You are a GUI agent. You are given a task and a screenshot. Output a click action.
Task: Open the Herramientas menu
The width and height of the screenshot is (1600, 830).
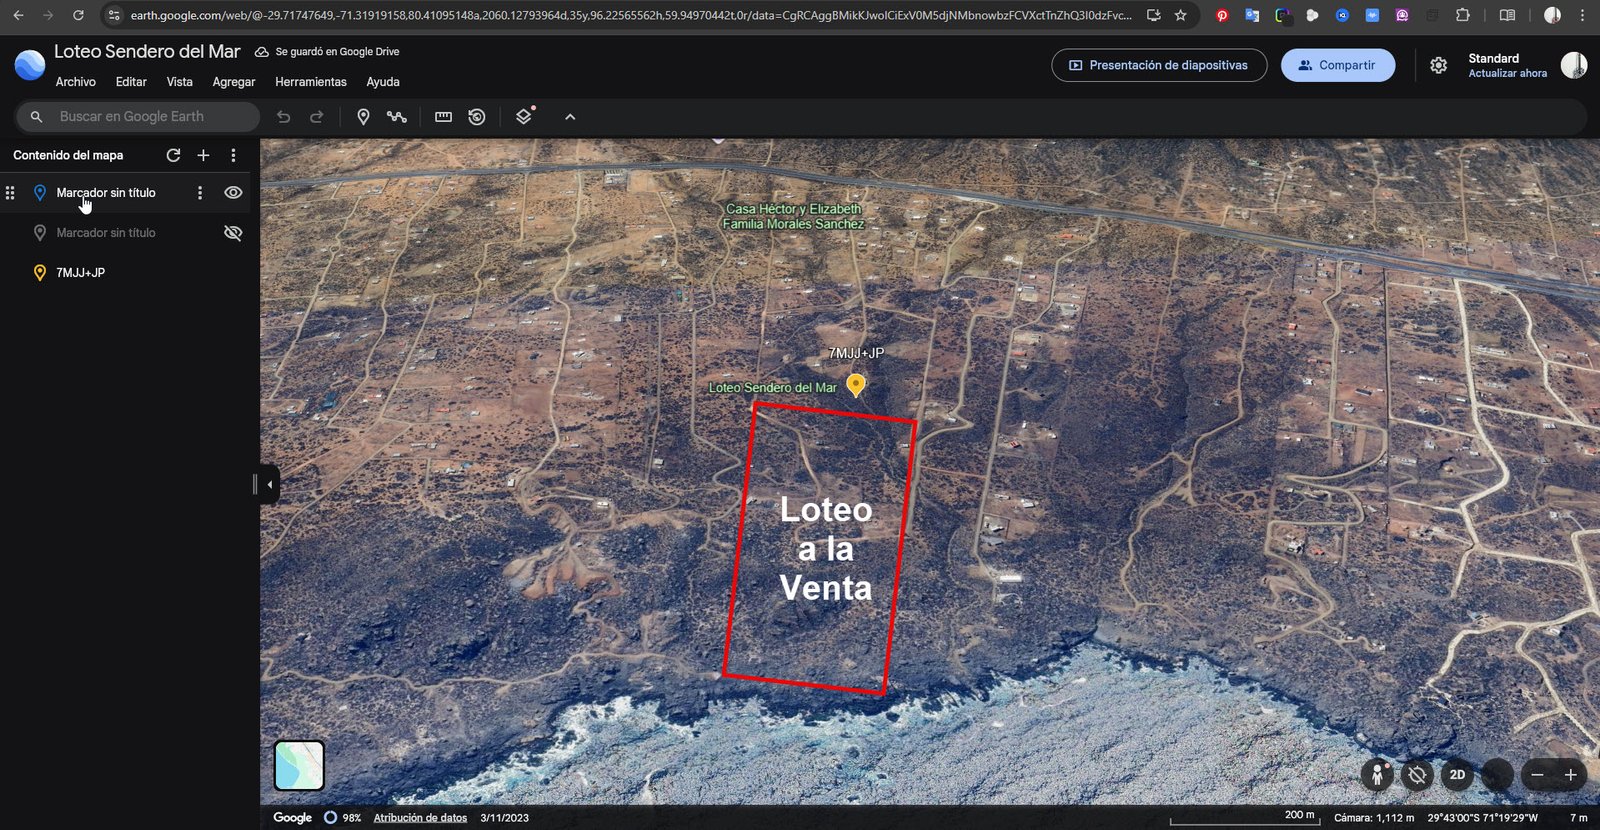pyautogui.click(x=311, y=82)
